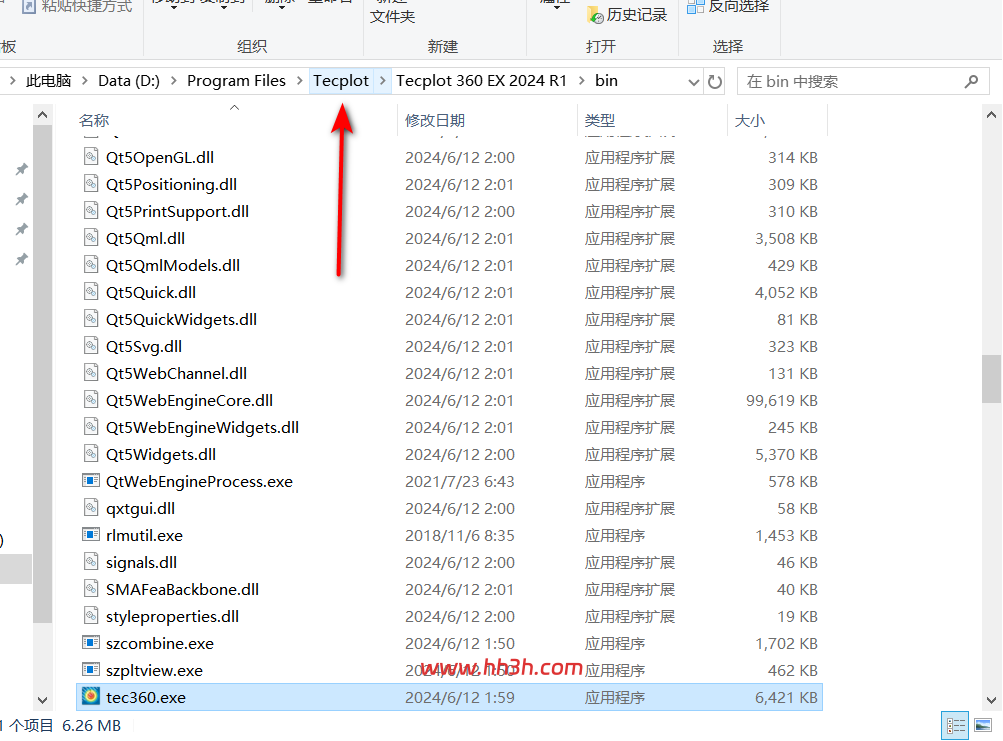Navigate to Data (D:) in breadcrumb
Image resolution: width=1003 pixels, height=741 pixels.
[129, 81]
